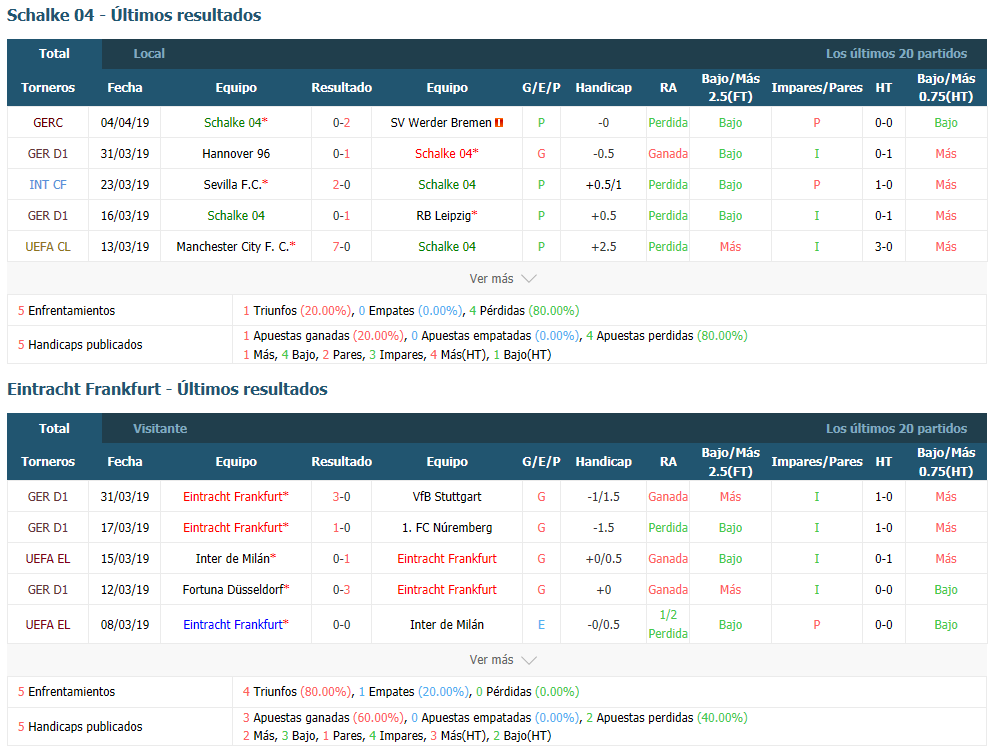
Task: Click the 3-0 halftime score in Manchester City row
Action: [883, 247]
